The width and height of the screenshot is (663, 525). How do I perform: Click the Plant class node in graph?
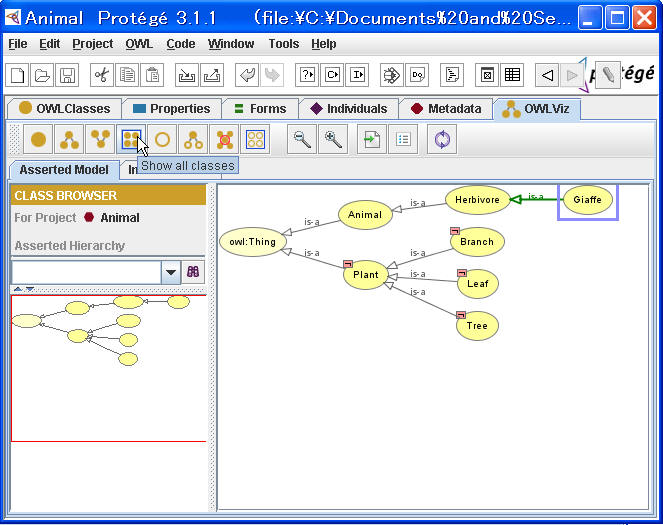pos(365,275)
